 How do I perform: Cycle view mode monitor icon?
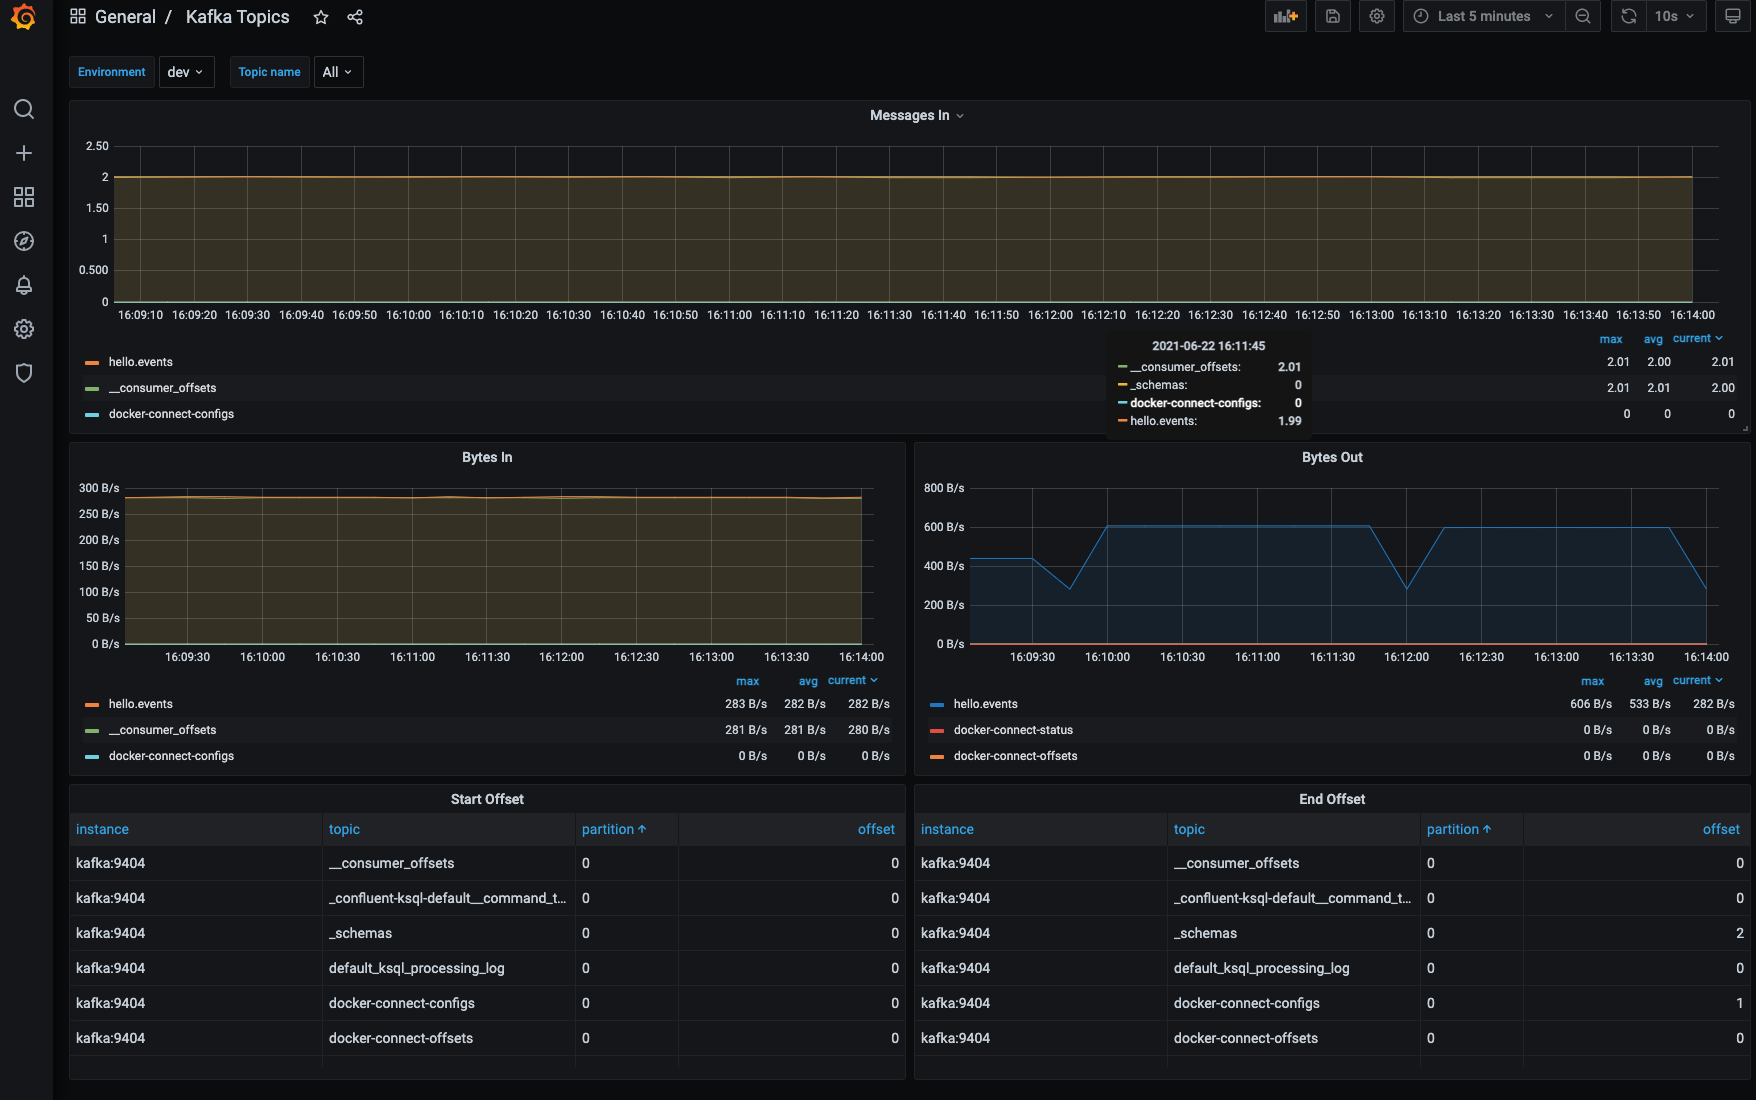(1733, 16)
